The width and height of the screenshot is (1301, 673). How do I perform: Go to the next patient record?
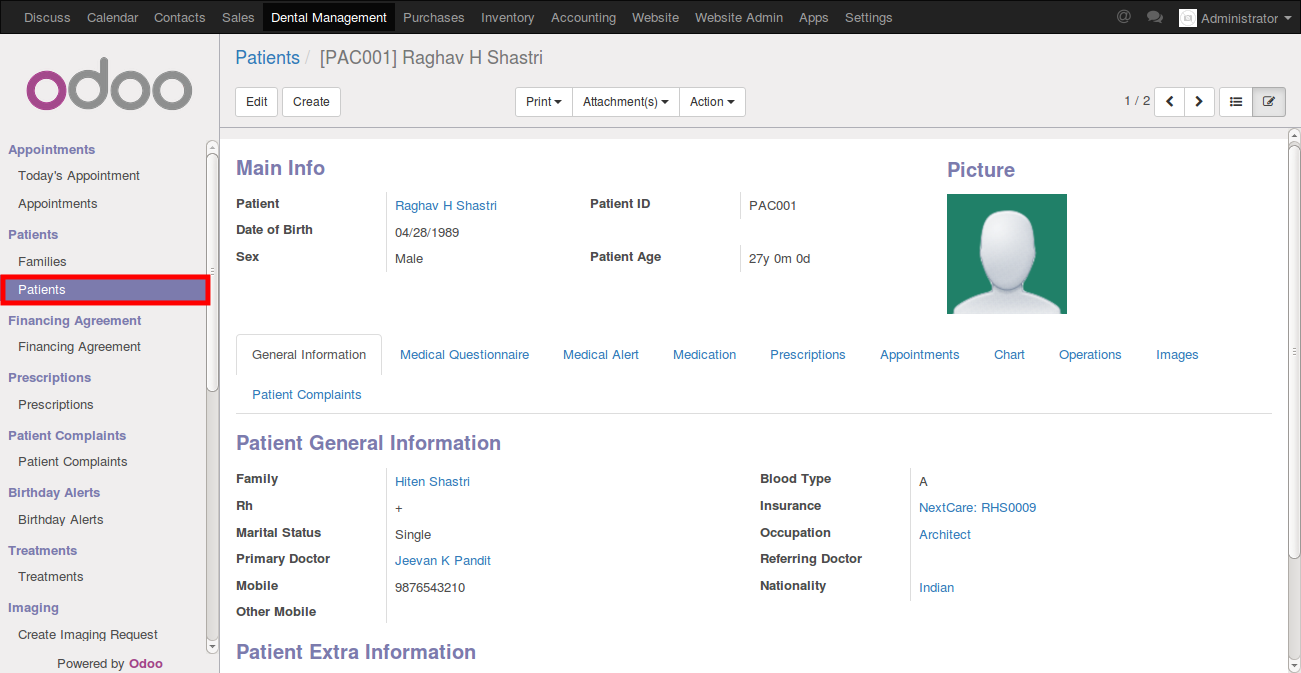click(x=1199, y=102)
